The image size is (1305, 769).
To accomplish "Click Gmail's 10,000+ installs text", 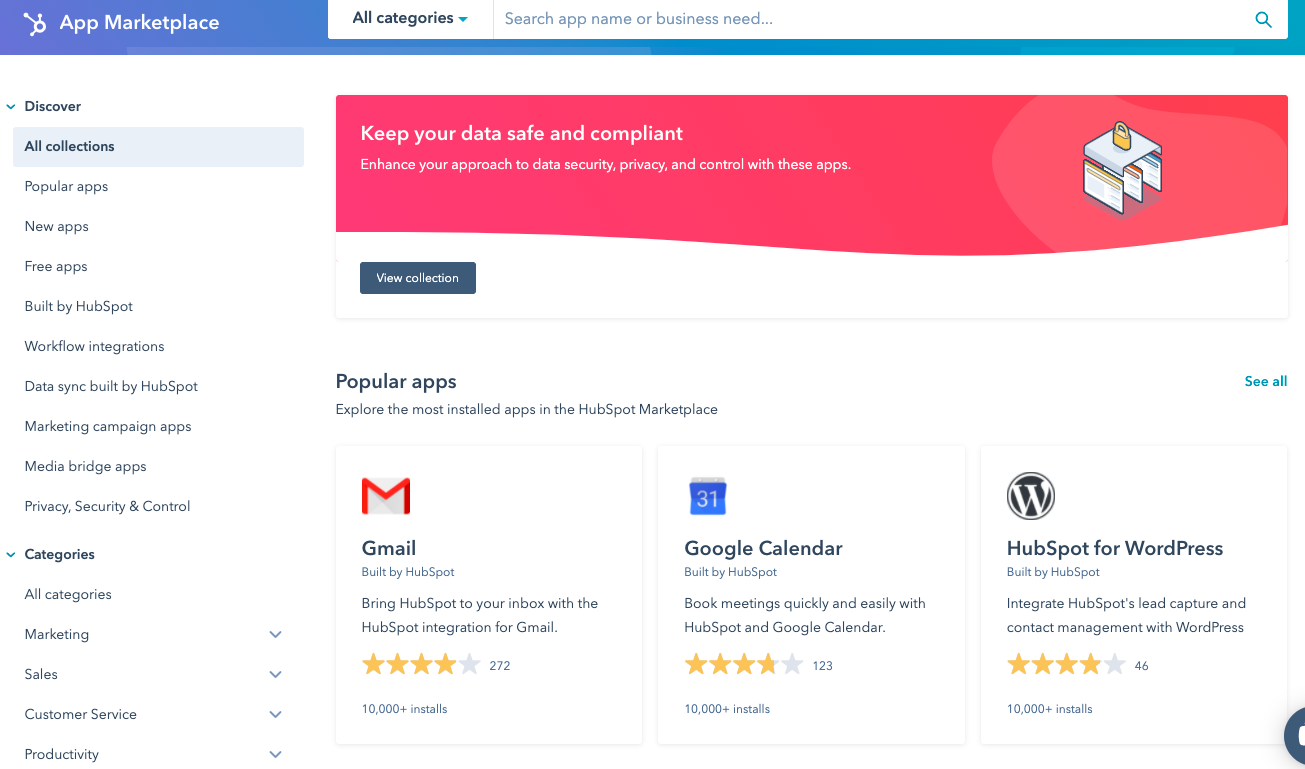I will pyautogui.click(x=405, y=709).
